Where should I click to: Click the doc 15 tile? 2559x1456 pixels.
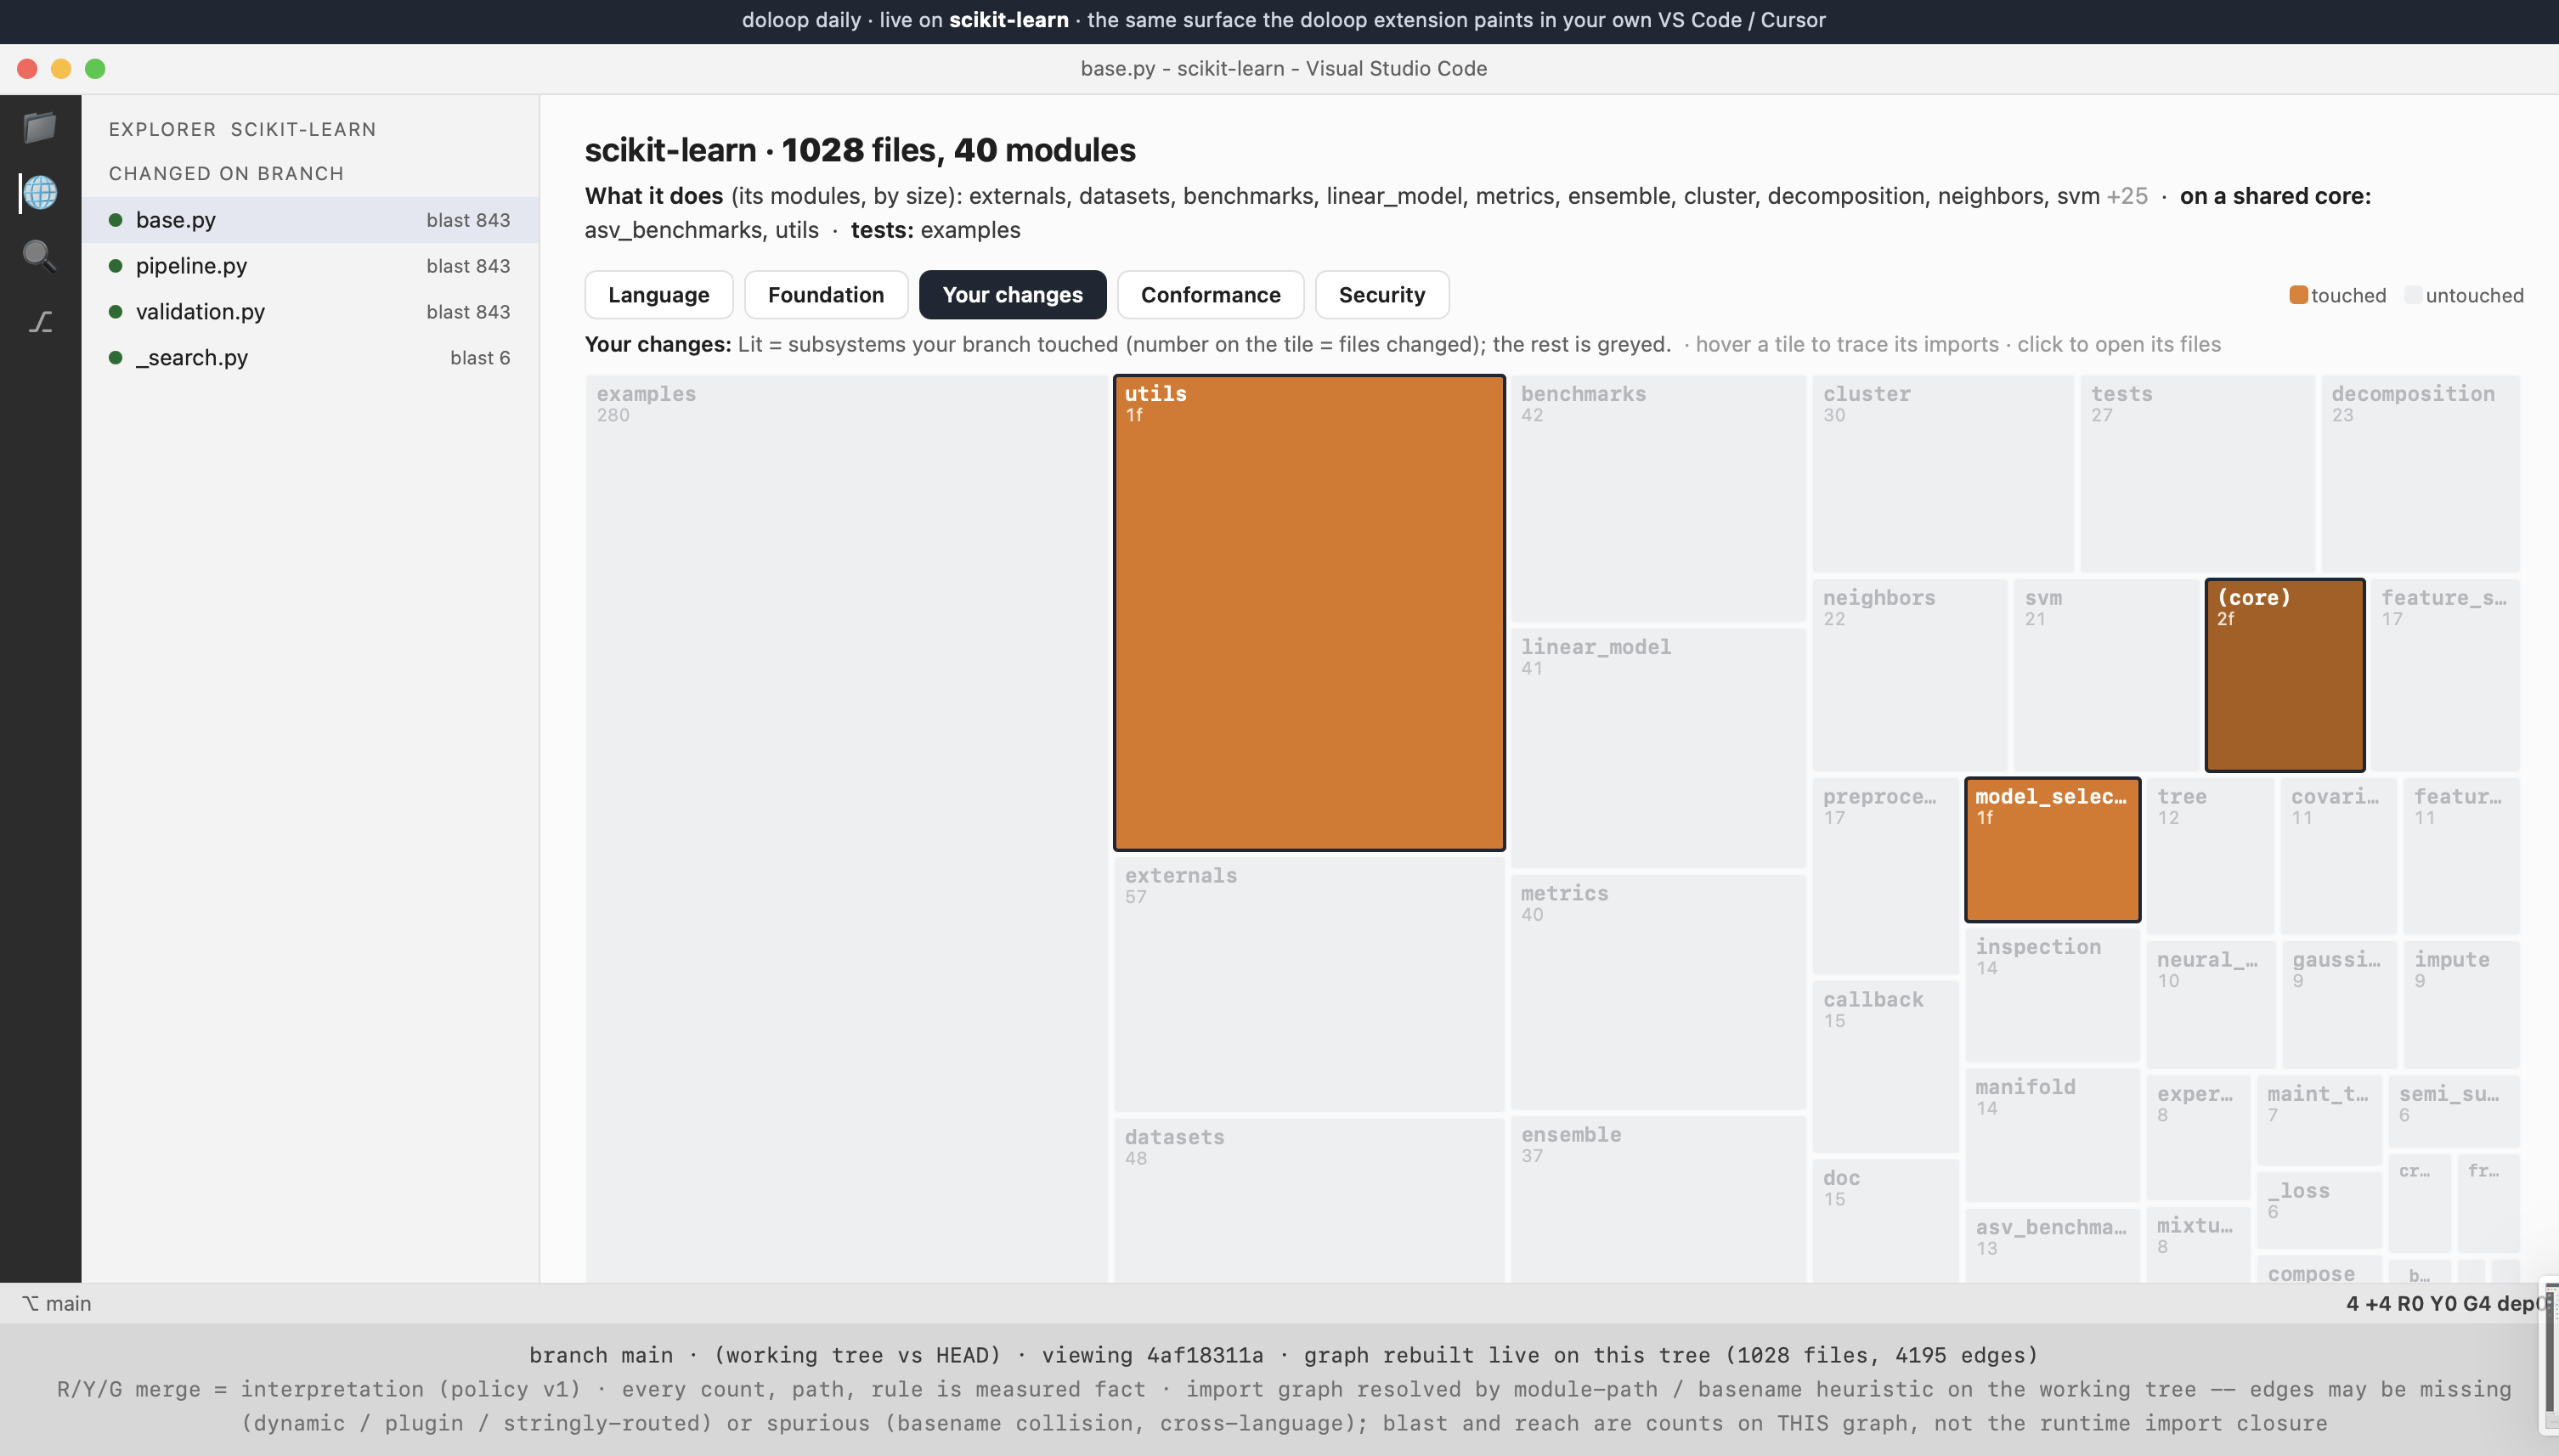click(1885, 1221)
